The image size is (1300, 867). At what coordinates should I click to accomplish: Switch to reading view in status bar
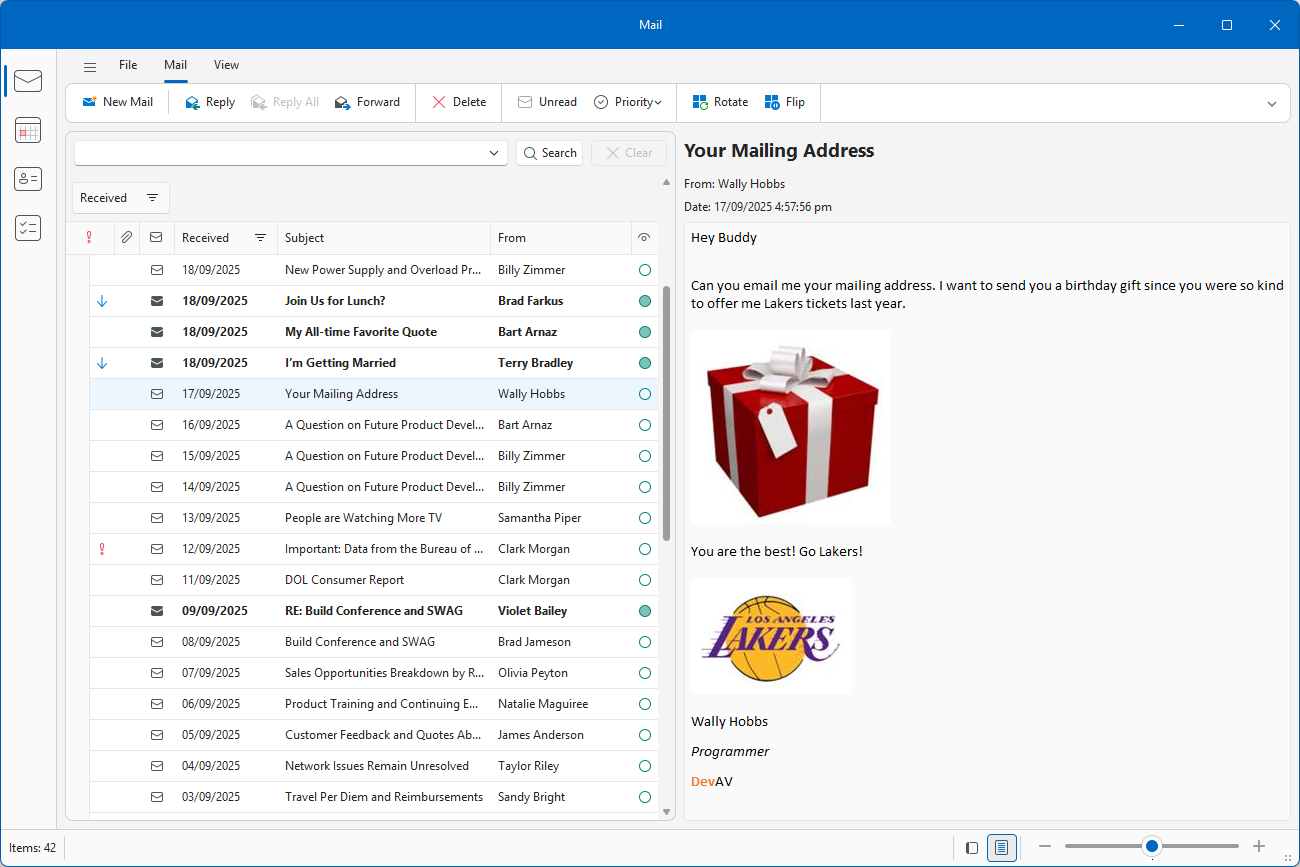coord(1002,847)
